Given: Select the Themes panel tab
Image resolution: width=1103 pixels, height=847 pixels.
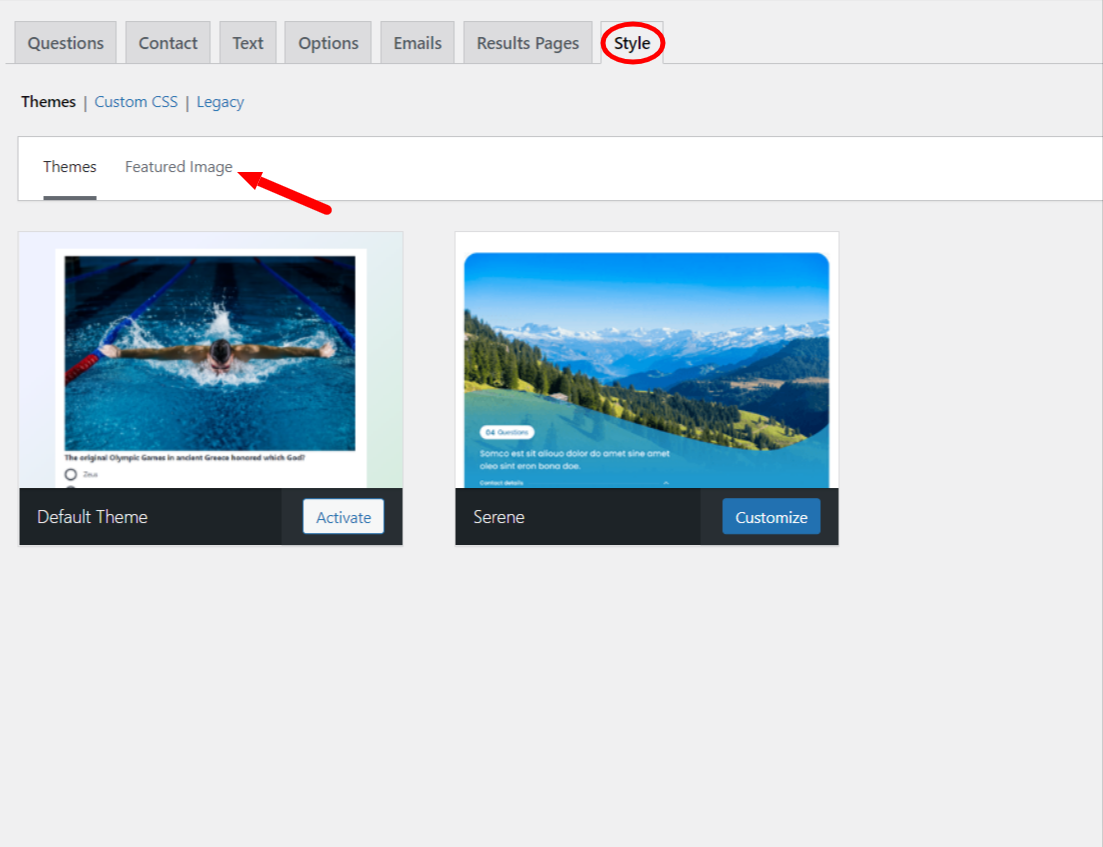Looking at the screenshot, I should [70, 167].
